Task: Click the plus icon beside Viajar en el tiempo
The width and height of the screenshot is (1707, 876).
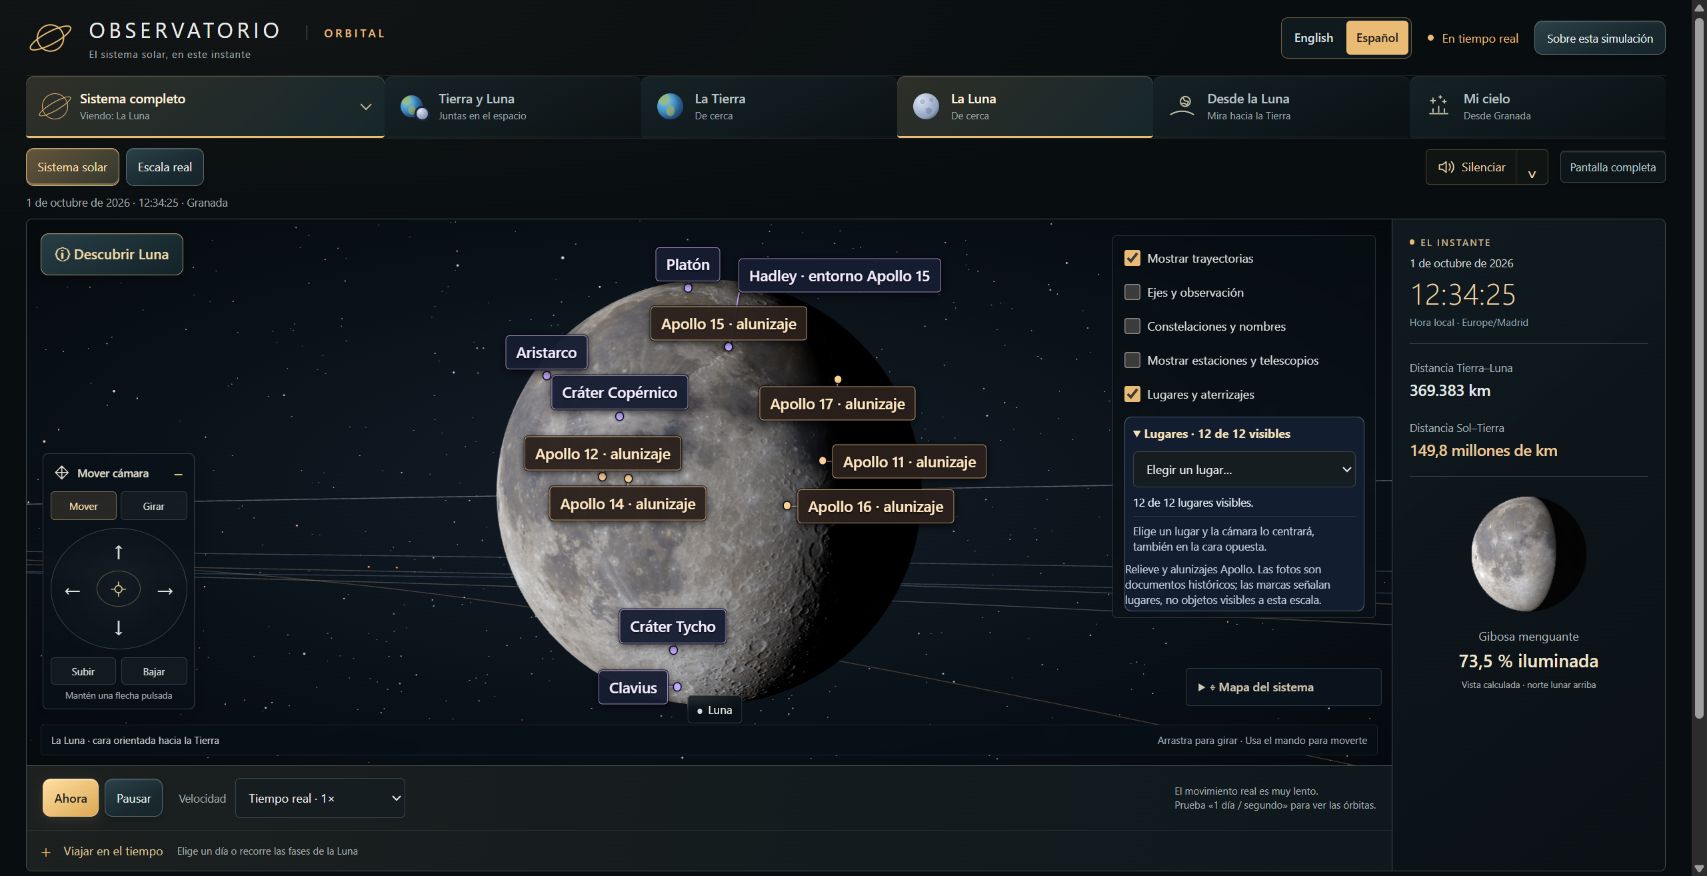Action: (x=46, y=852)
